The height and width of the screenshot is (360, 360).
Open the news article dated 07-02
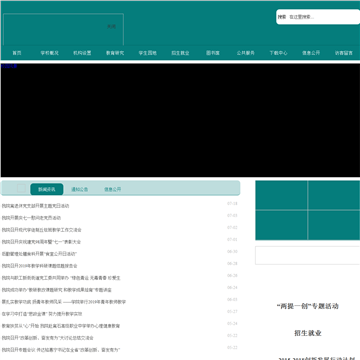42,230
